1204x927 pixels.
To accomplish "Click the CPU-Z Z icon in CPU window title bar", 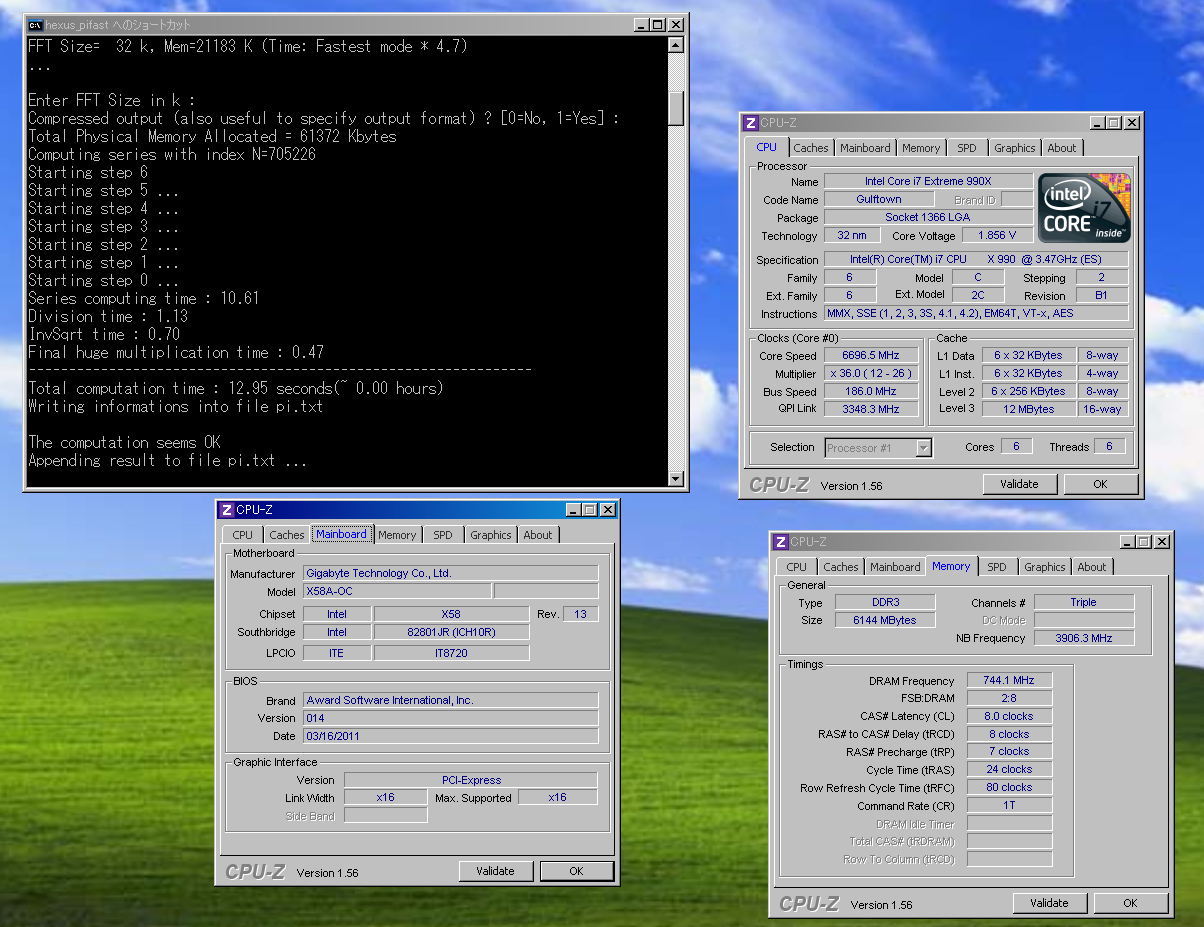I will coord(750,123).
